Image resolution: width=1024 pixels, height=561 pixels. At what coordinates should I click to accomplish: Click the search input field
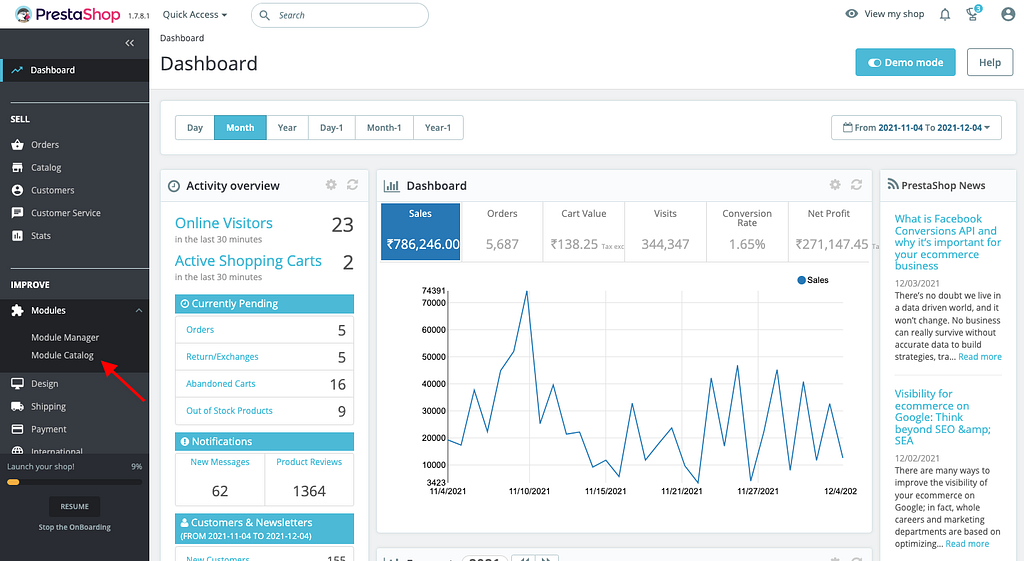340,15
